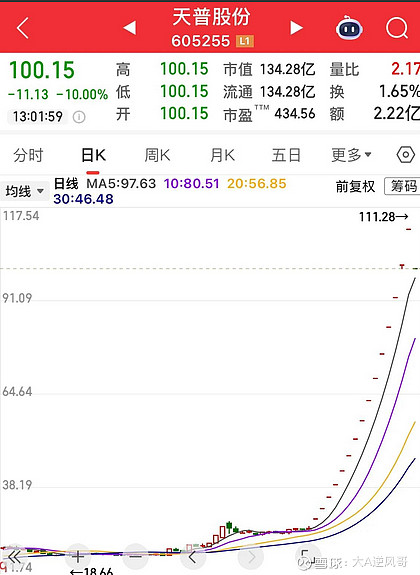Image resolution: width=420 pixels, height=575 pixels.
Task: Tap the 市盈 434.56 value
Action: pyautogui.click(x=295, y=114)
